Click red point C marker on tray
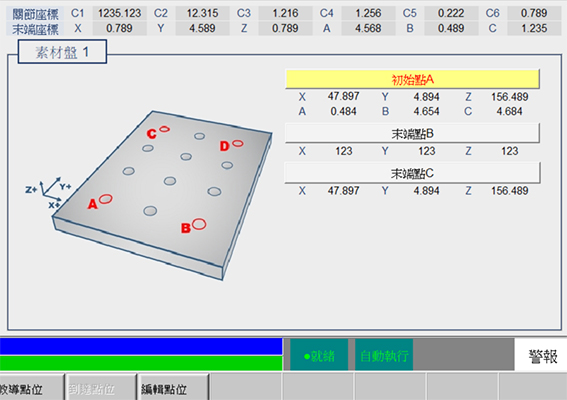The image size is (567, 400). tap(165, 129)
